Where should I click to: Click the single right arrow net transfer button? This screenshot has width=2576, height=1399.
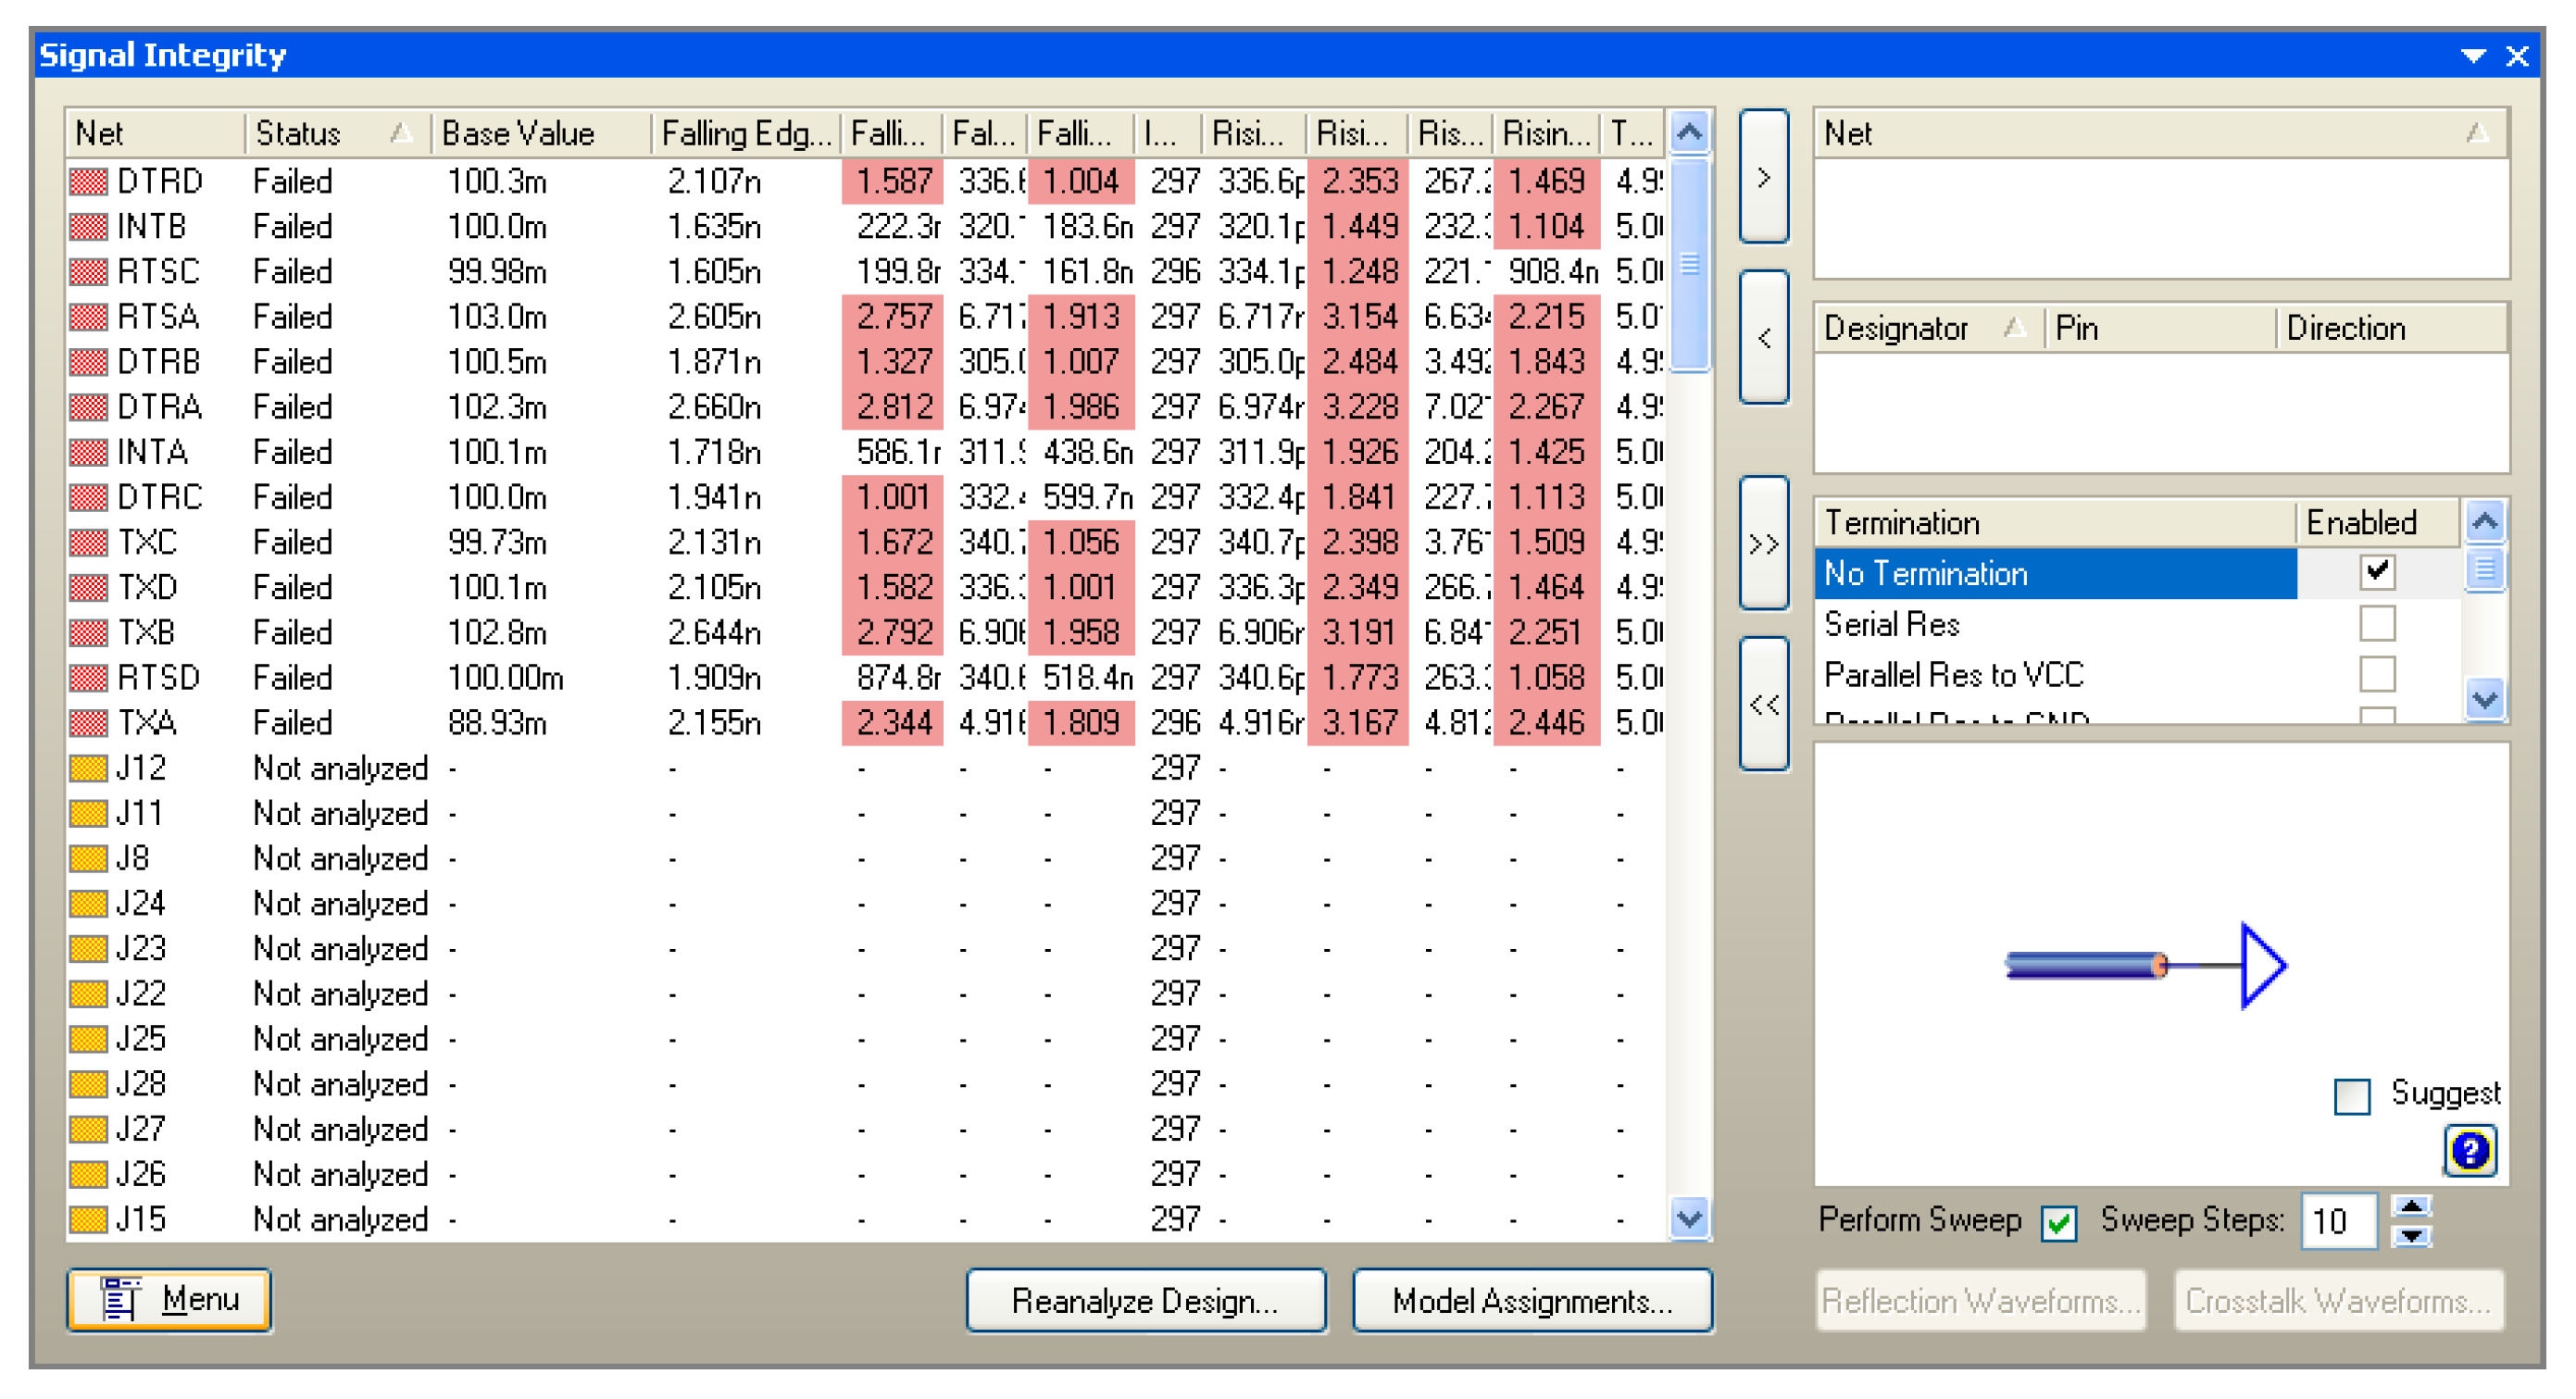click(x=1763, y=177)
